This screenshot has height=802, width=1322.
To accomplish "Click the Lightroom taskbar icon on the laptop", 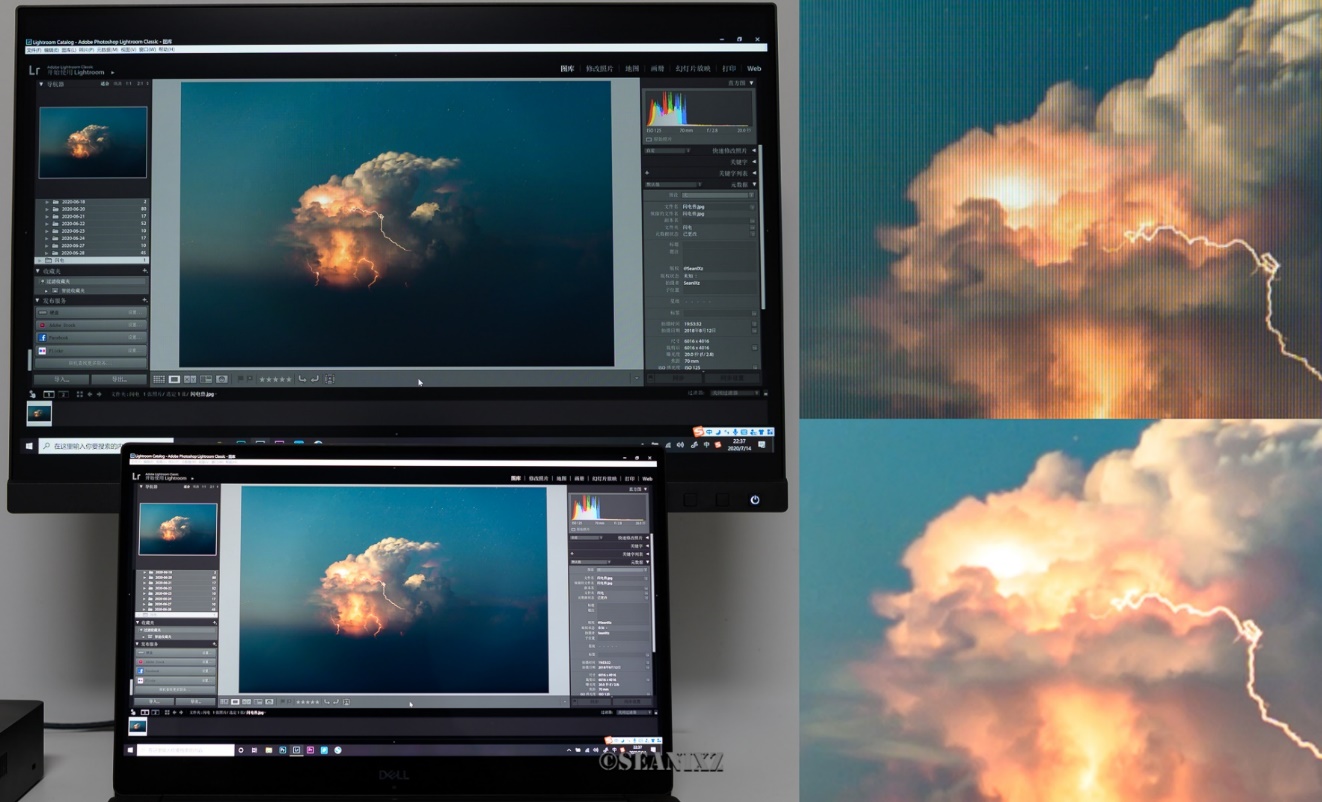I will [296, 749].
